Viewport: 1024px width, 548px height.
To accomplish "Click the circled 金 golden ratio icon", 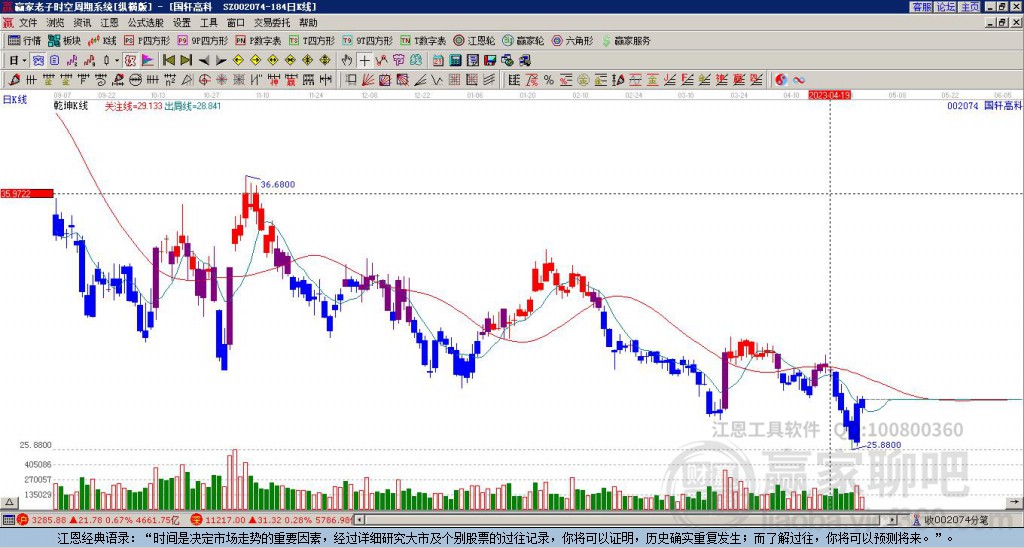I will [x=583, y=80].
